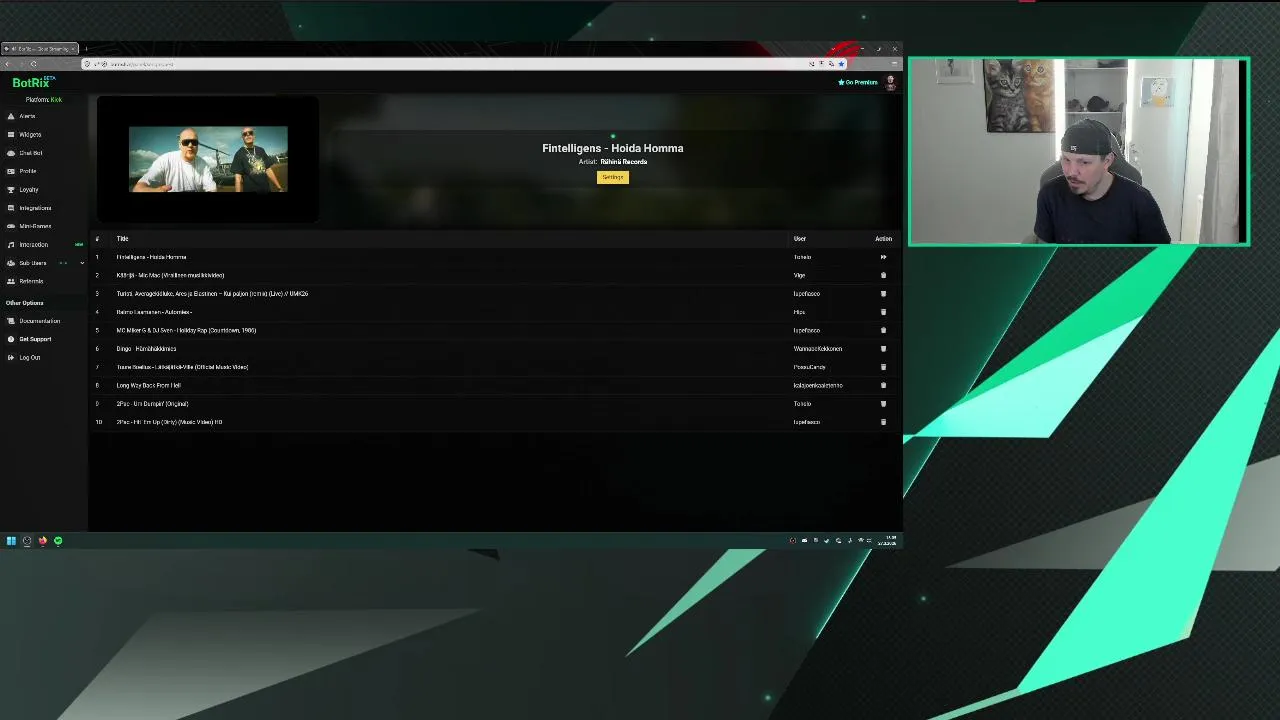Open the Windows Start menu
1280x720 pixels.
[11, 541]
